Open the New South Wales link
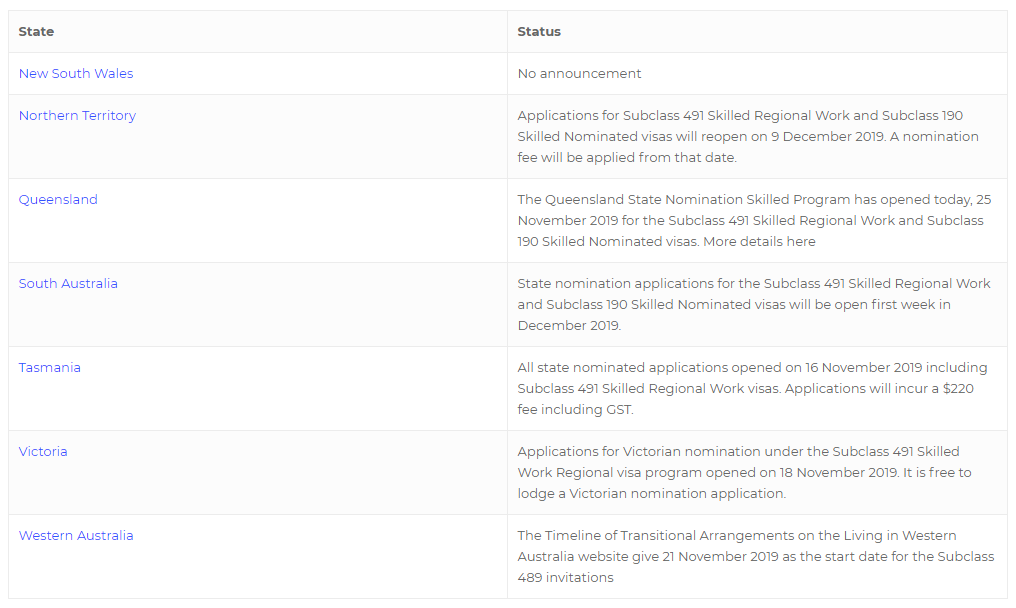The width and height of the screenshot is (1016, 608). point(76,74)
